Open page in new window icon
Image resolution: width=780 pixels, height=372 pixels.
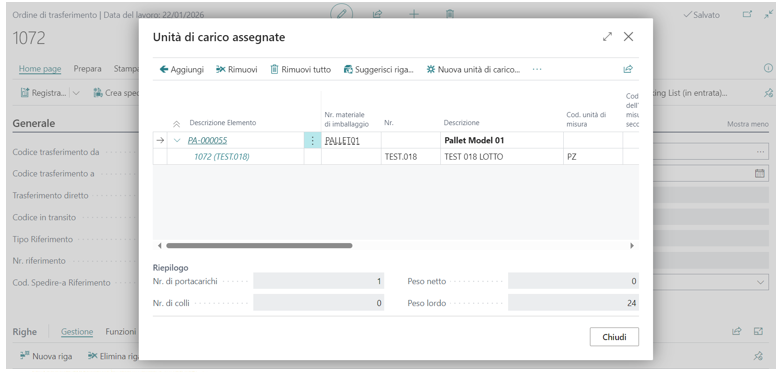click(x=747, y=14)
